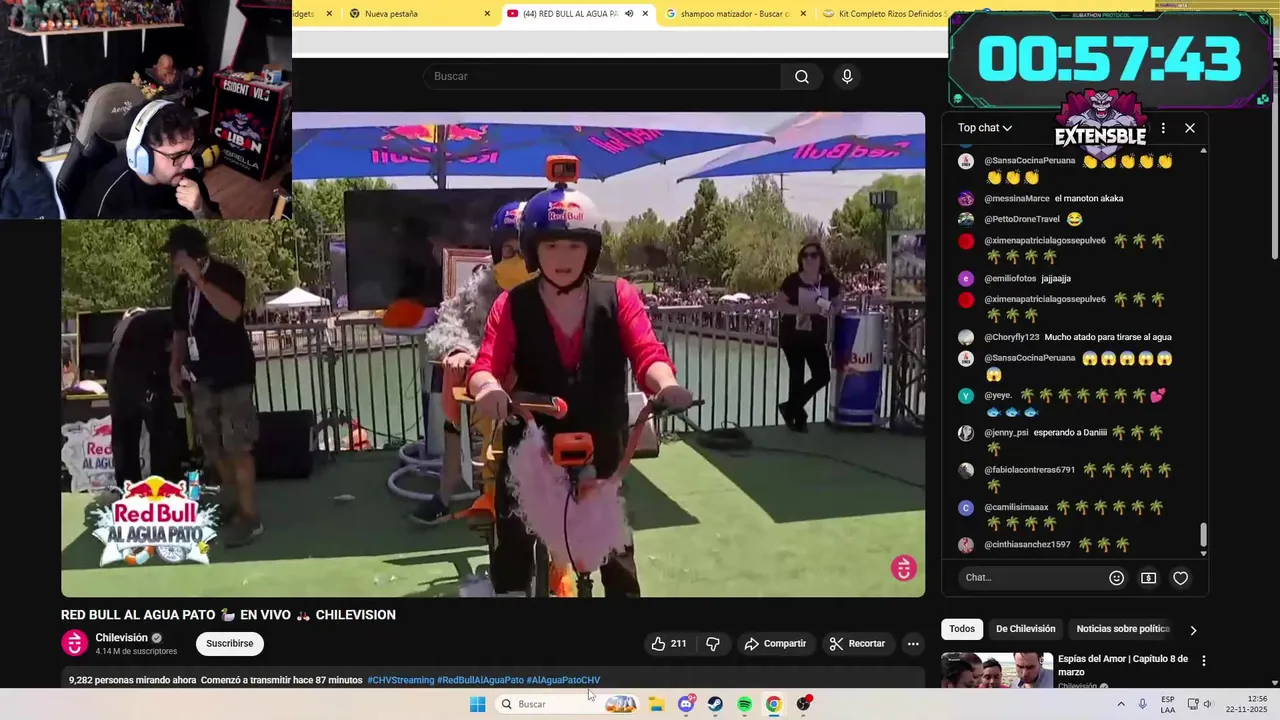1280x720 pixels.
Task: Open Steam from the taskbar
Action: pyautogui.click(x=715, y=704)
